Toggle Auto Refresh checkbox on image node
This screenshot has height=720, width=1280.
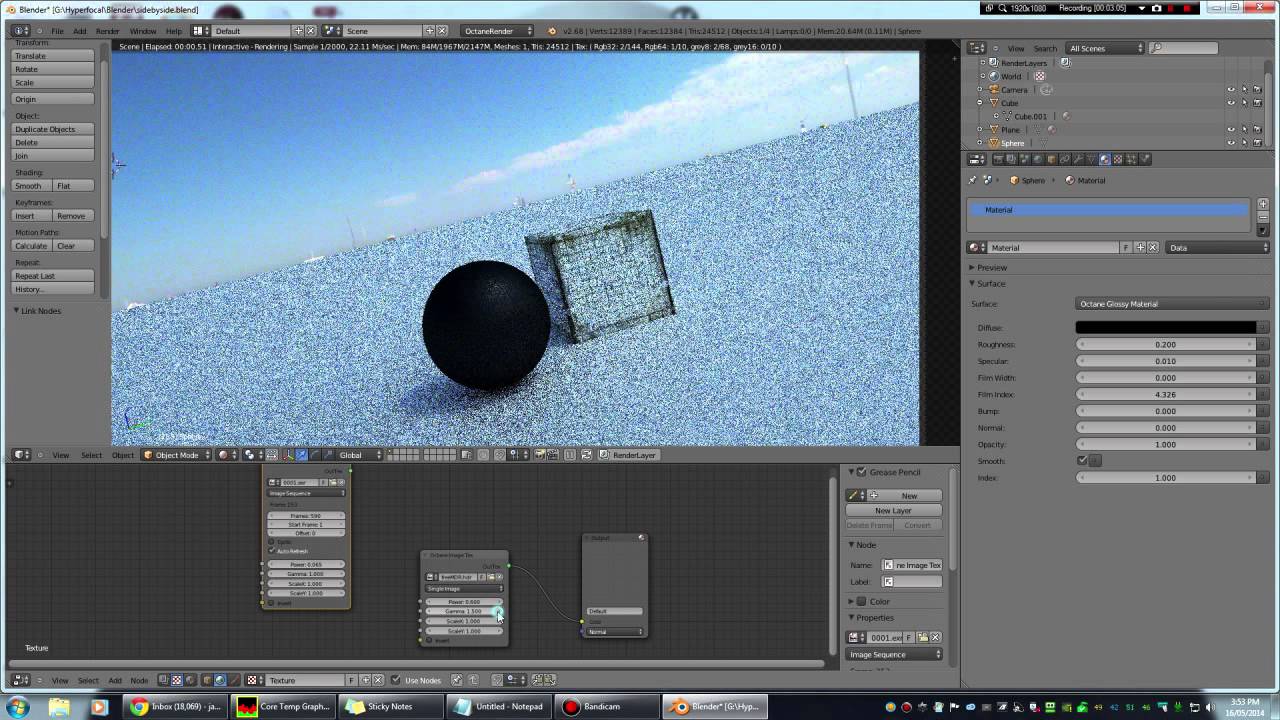pos(271,551)
